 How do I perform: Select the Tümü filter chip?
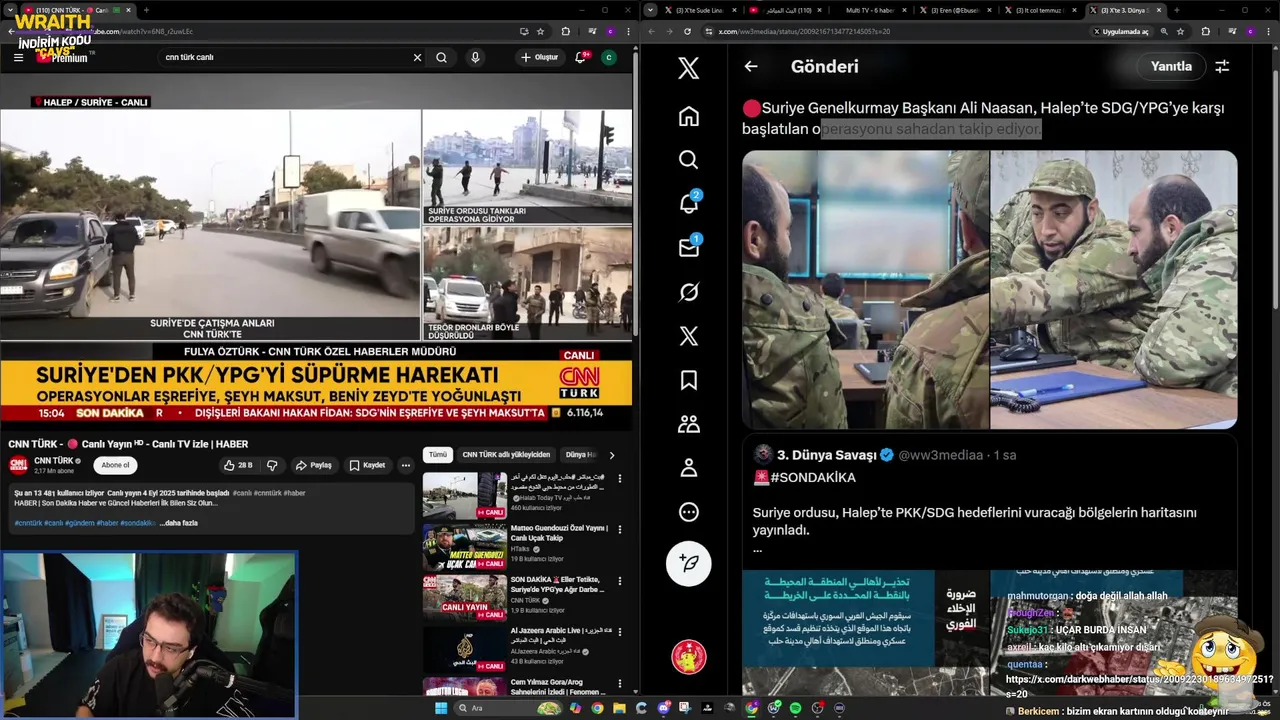(x=438, y=454)
